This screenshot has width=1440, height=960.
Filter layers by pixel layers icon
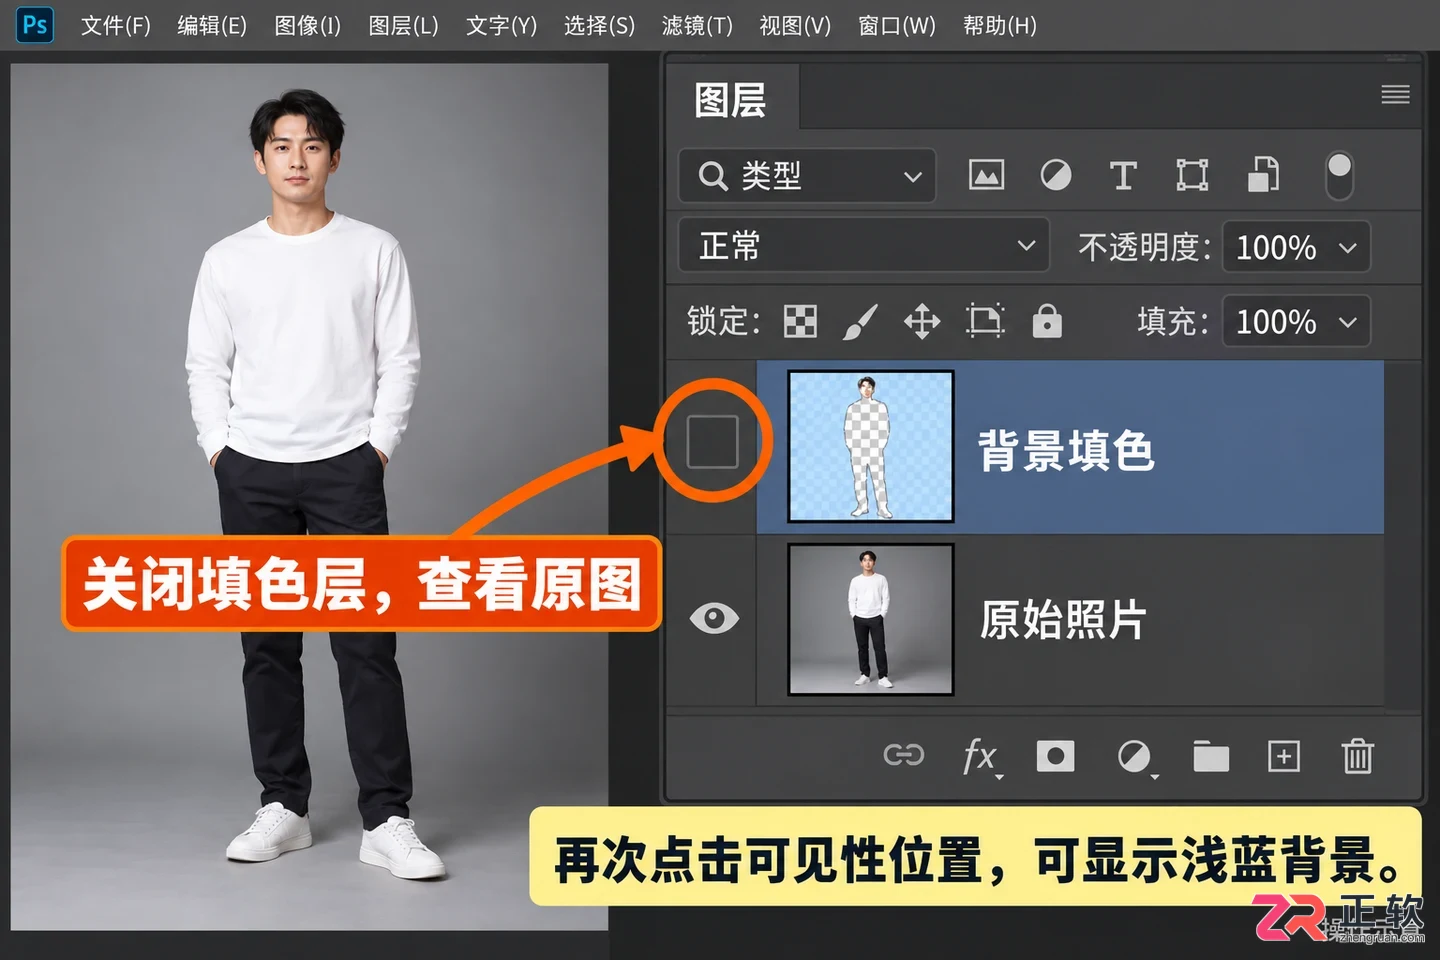click(986, 175)
